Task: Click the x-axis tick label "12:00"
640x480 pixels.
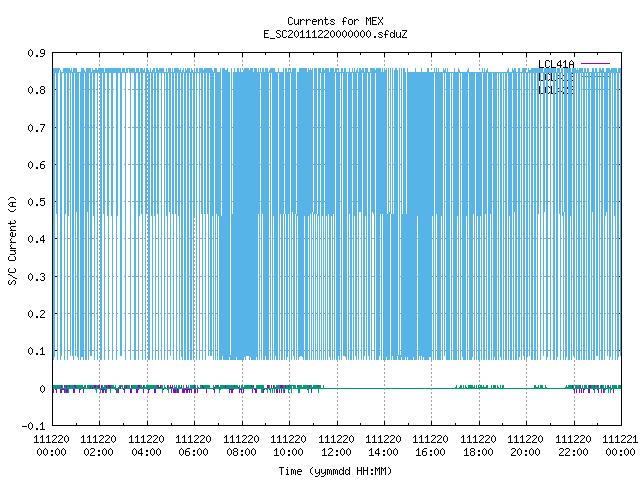Action: [x=336, y=452]
